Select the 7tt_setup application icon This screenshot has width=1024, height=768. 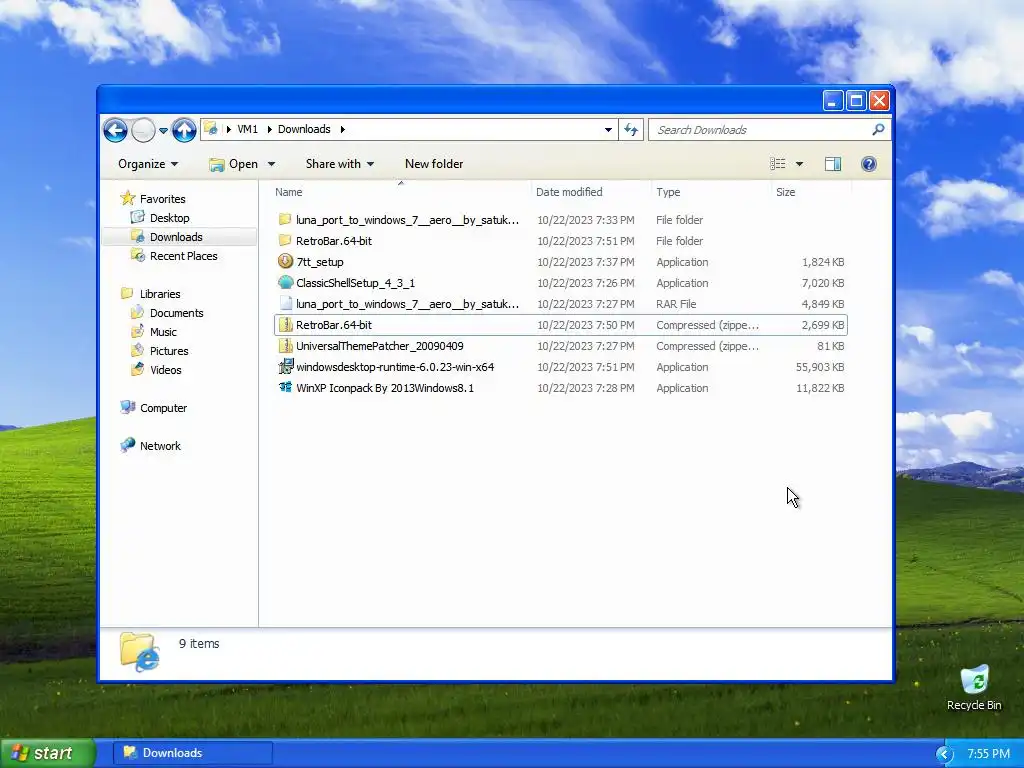285,261
